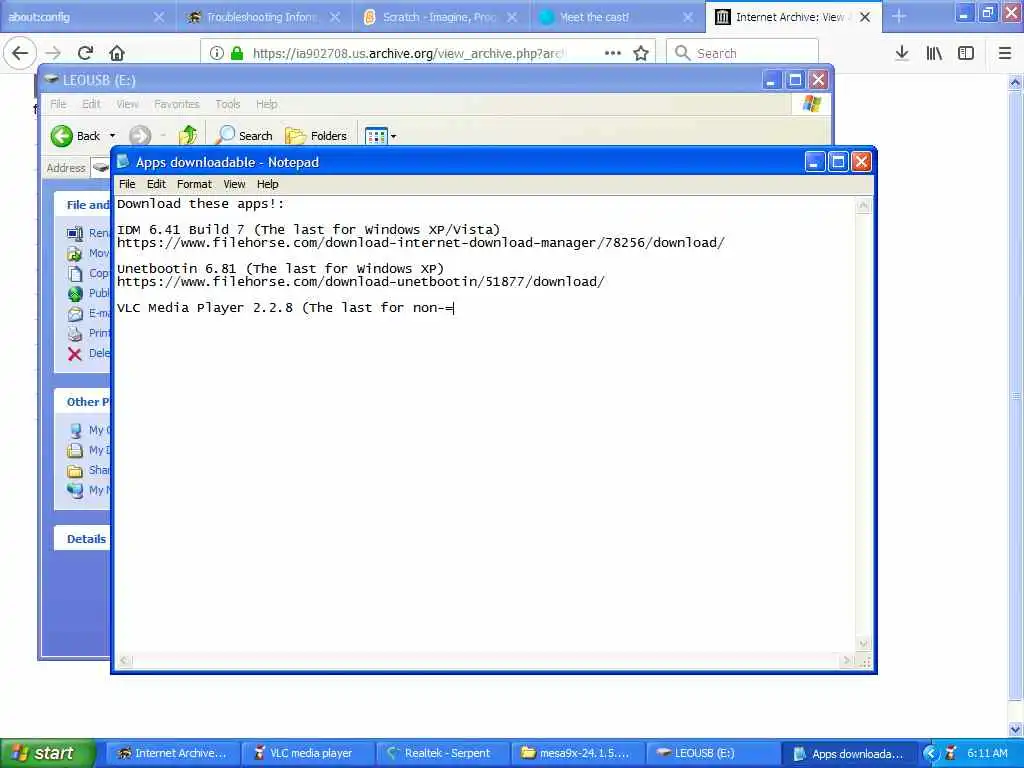Click the Unetbootin 6.81 text line
The height and width of the screenshot is (768, 1024).
280,268
